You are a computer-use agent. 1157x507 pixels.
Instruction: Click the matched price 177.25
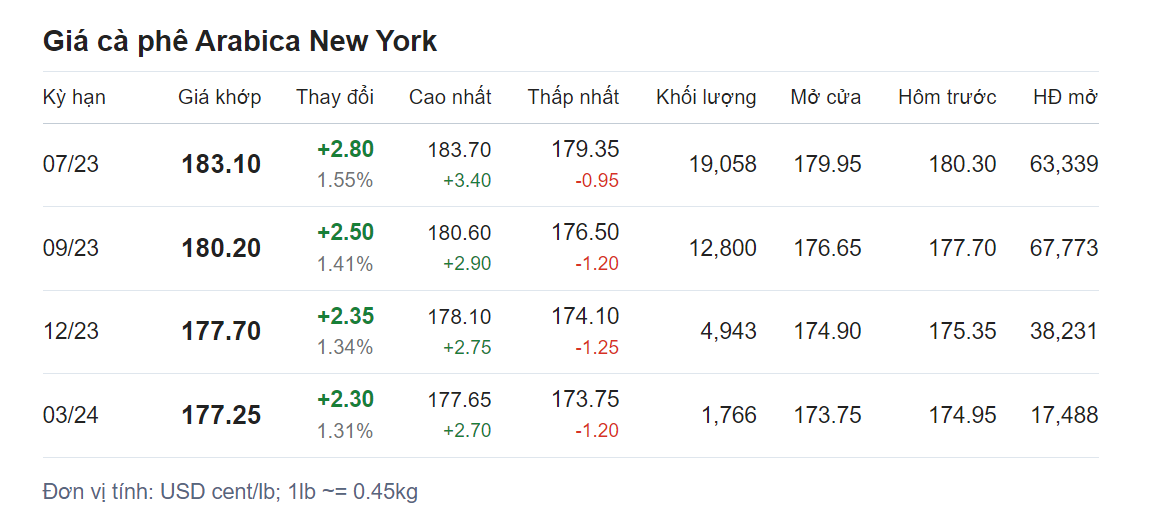(x=221, y=416)
